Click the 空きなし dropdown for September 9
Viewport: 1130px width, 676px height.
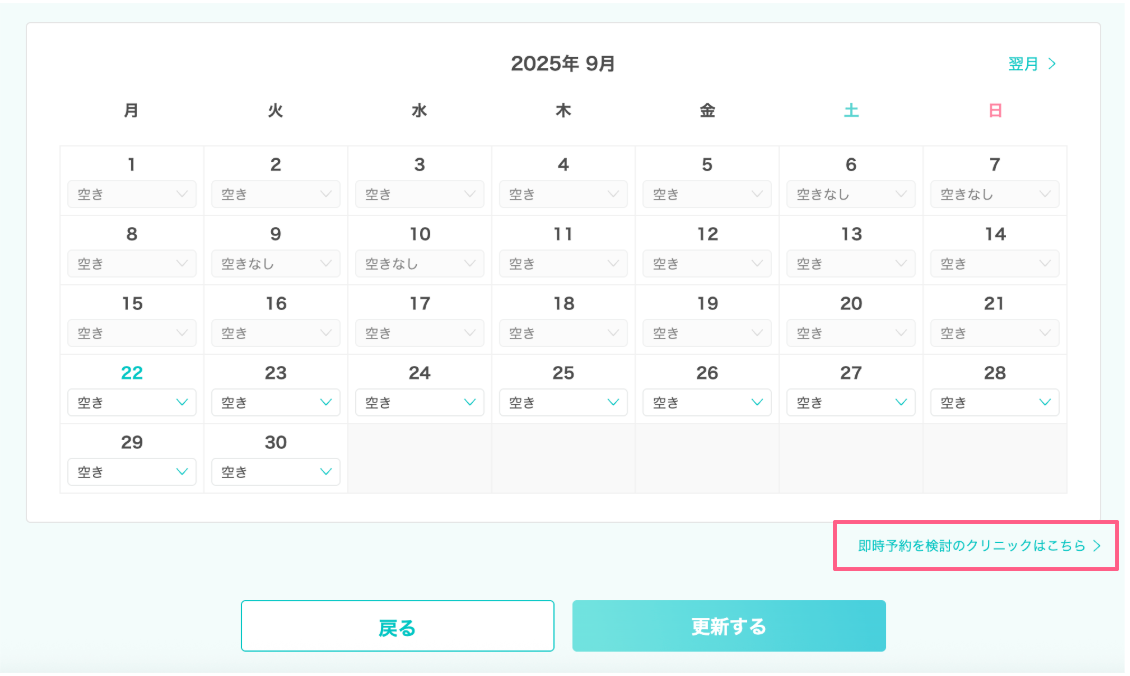[276, 264]
